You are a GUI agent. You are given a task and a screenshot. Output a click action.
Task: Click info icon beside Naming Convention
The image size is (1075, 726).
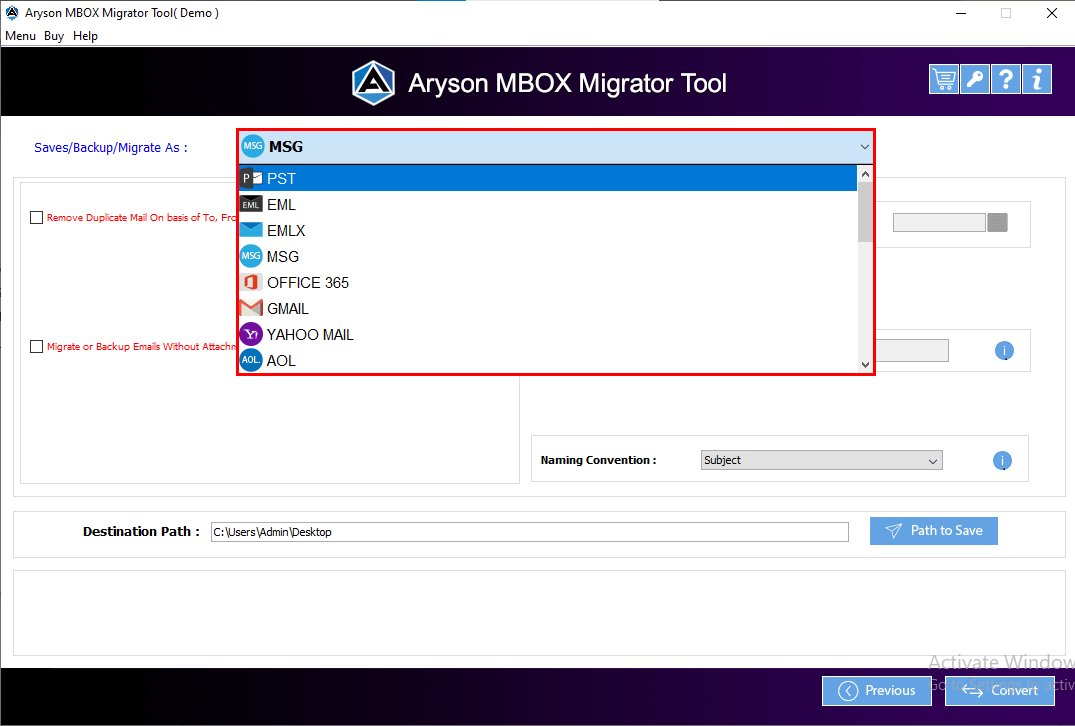[1002, 460]
